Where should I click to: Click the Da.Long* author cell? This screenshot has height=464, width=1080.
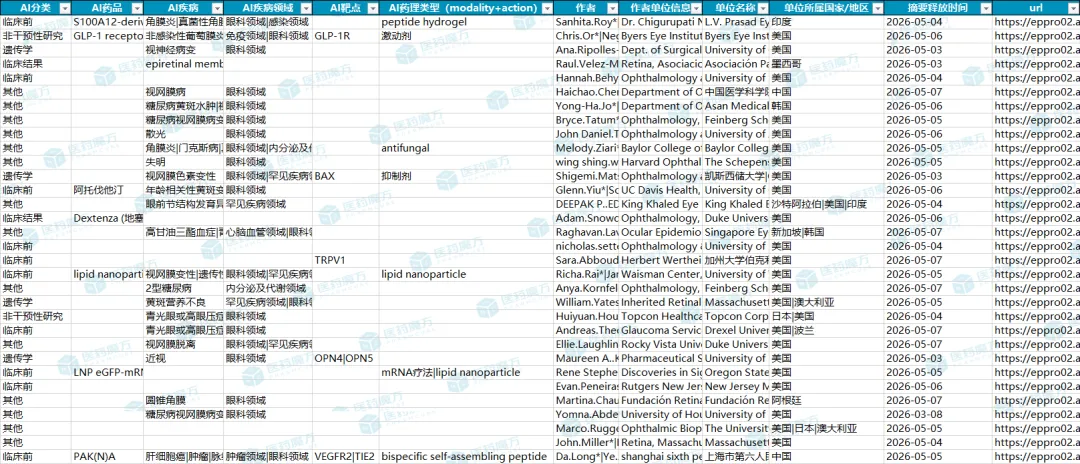586,456
